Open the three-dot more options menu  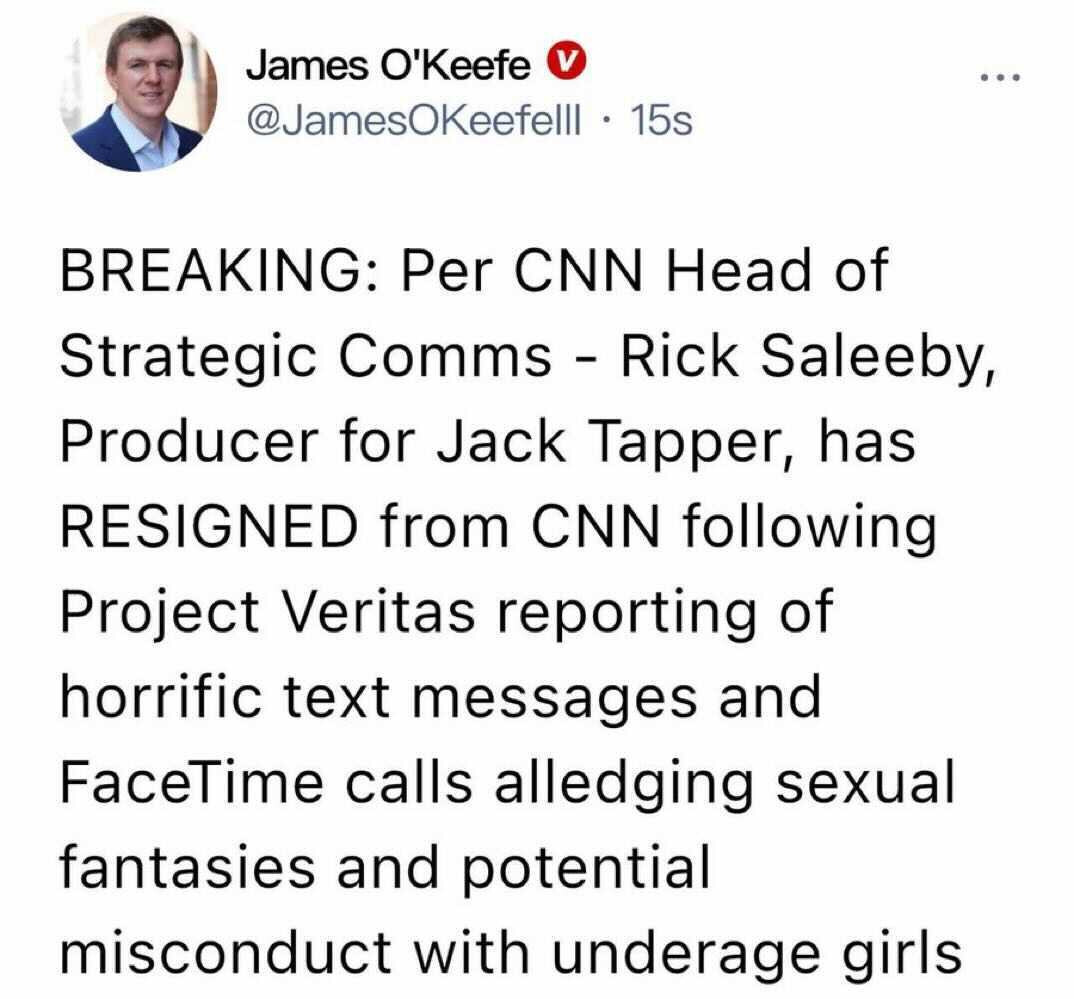click(1001, 77)
